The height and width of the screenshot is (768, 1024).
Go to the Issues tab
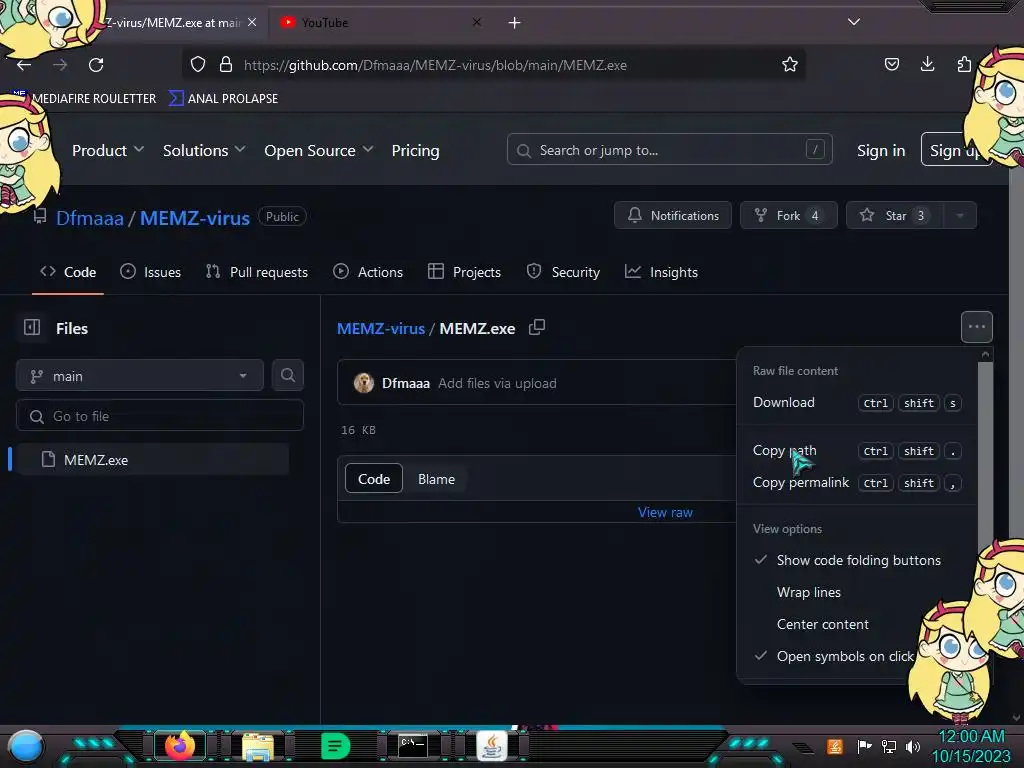pos(150,272)
